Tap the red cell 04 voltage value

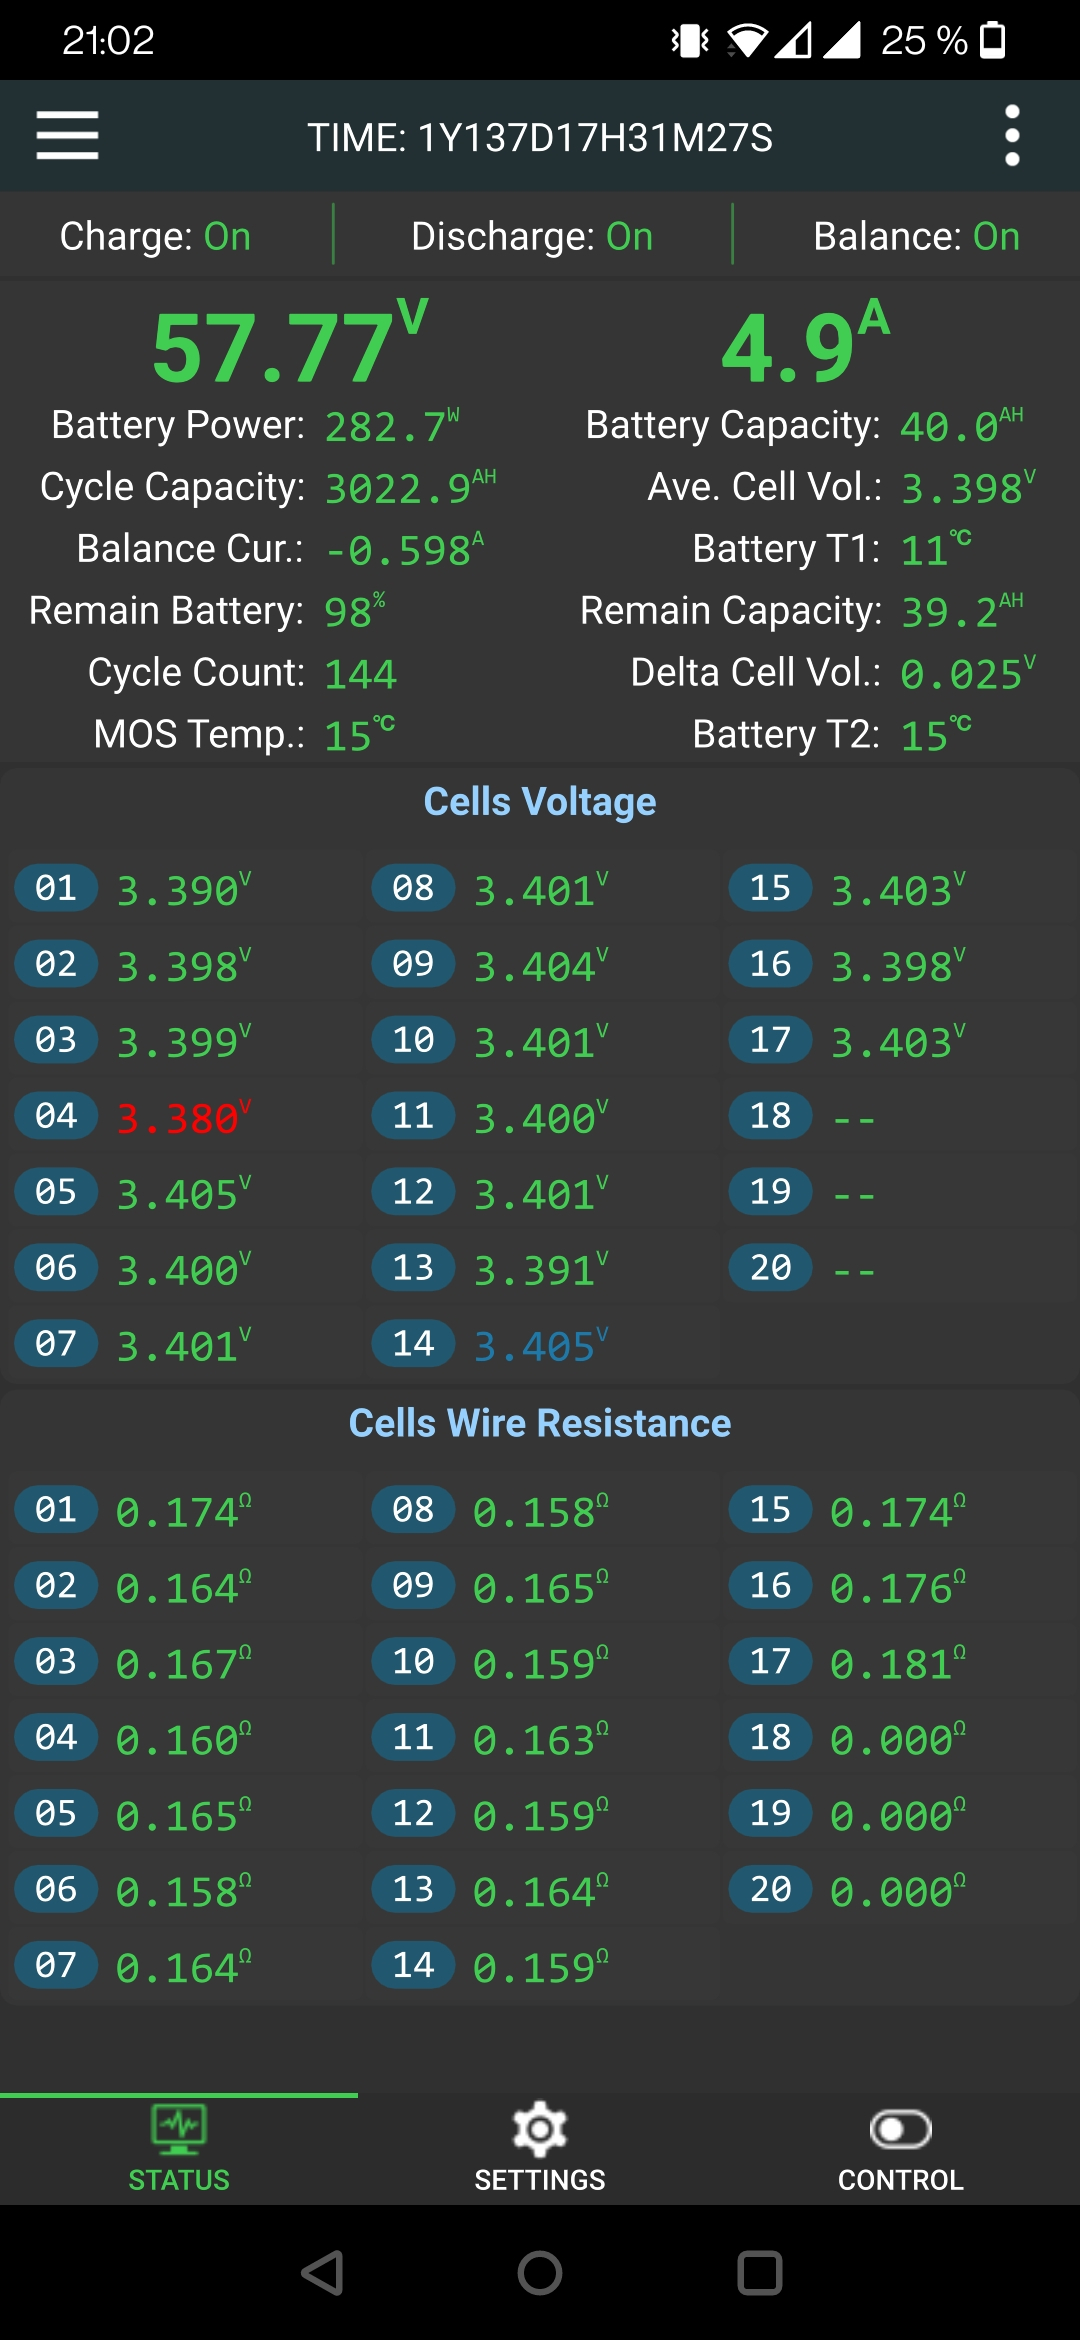(182, 1118)
